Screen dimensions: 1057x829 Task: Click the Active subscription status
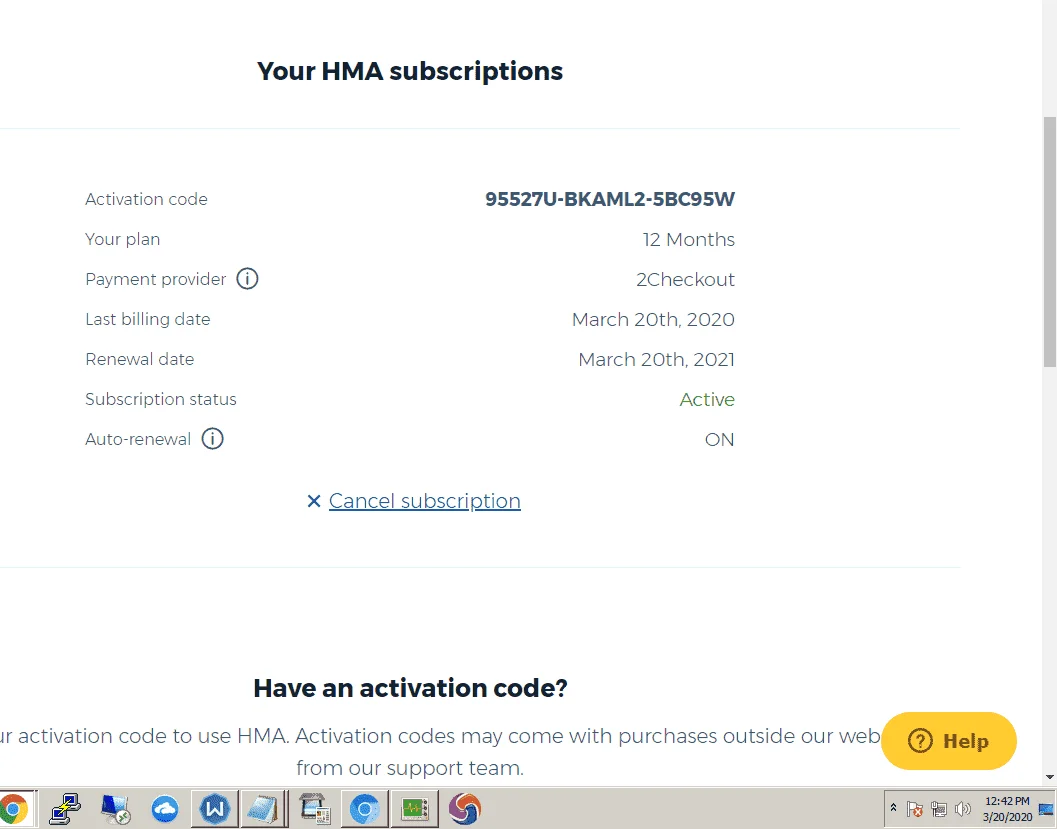tap(707, 399)
